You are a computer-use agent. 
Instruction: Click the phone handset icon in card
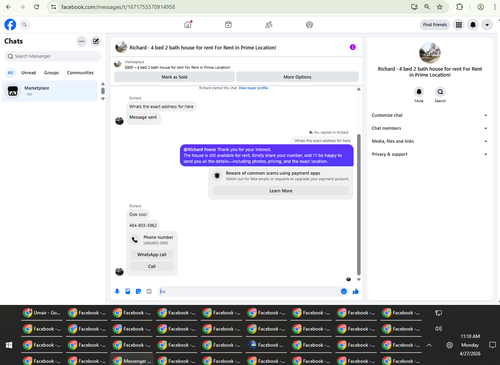tap(135, 240)
